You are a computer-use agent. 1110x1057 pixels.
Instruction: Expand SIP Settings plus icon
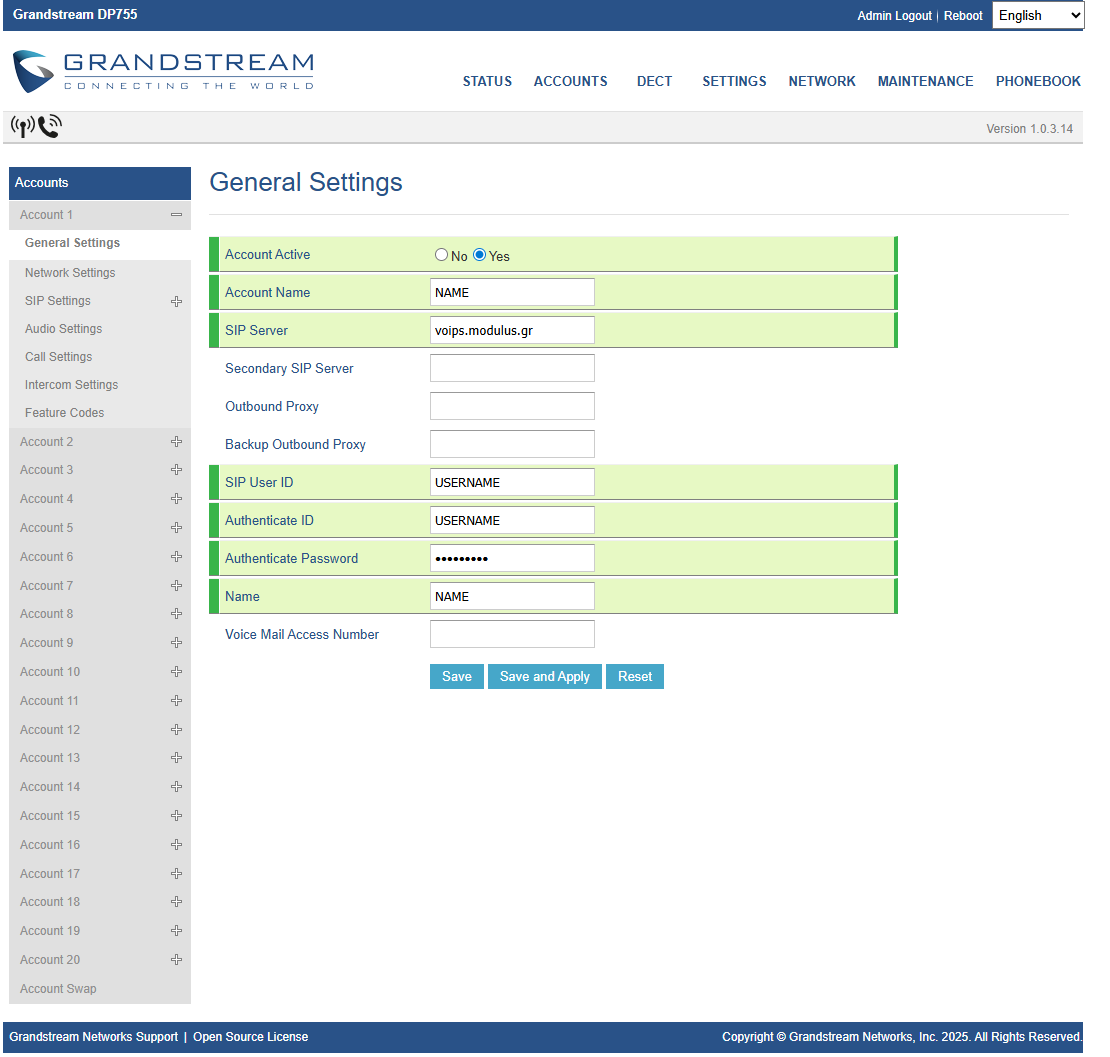176,301
